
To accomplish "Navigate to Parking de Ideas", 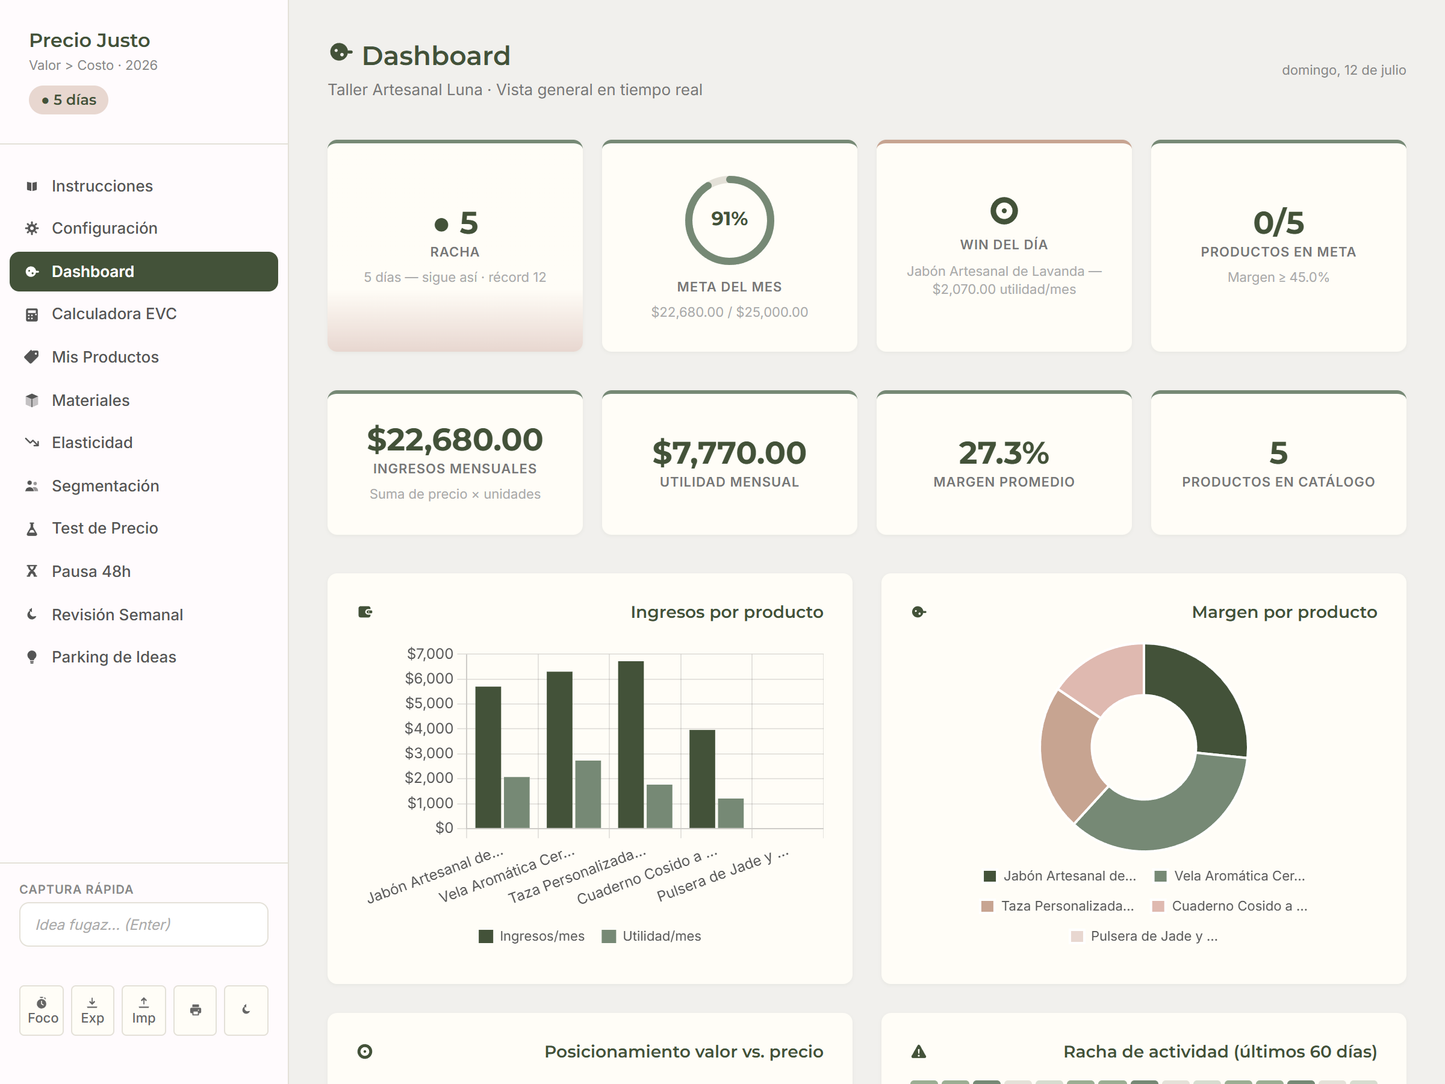I will point(144,657).
